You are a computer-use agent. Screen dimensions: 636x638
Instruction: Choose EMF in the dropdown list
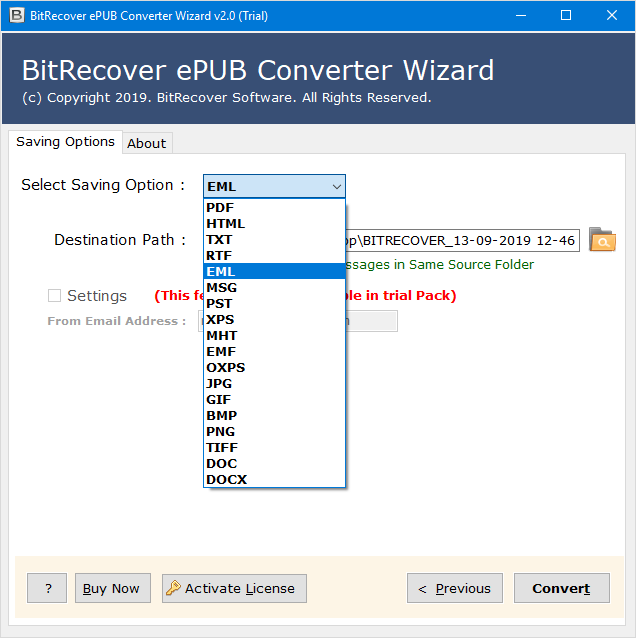pos(274,352)
